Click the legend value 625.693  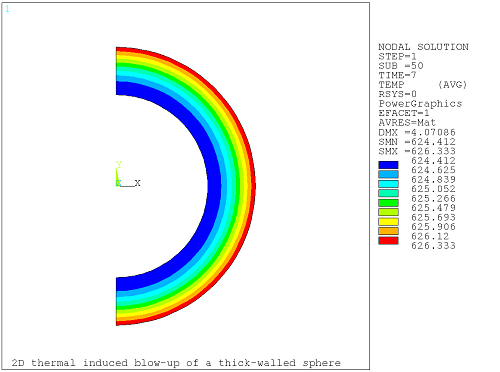pyautogui.click(x=433, y=217)
